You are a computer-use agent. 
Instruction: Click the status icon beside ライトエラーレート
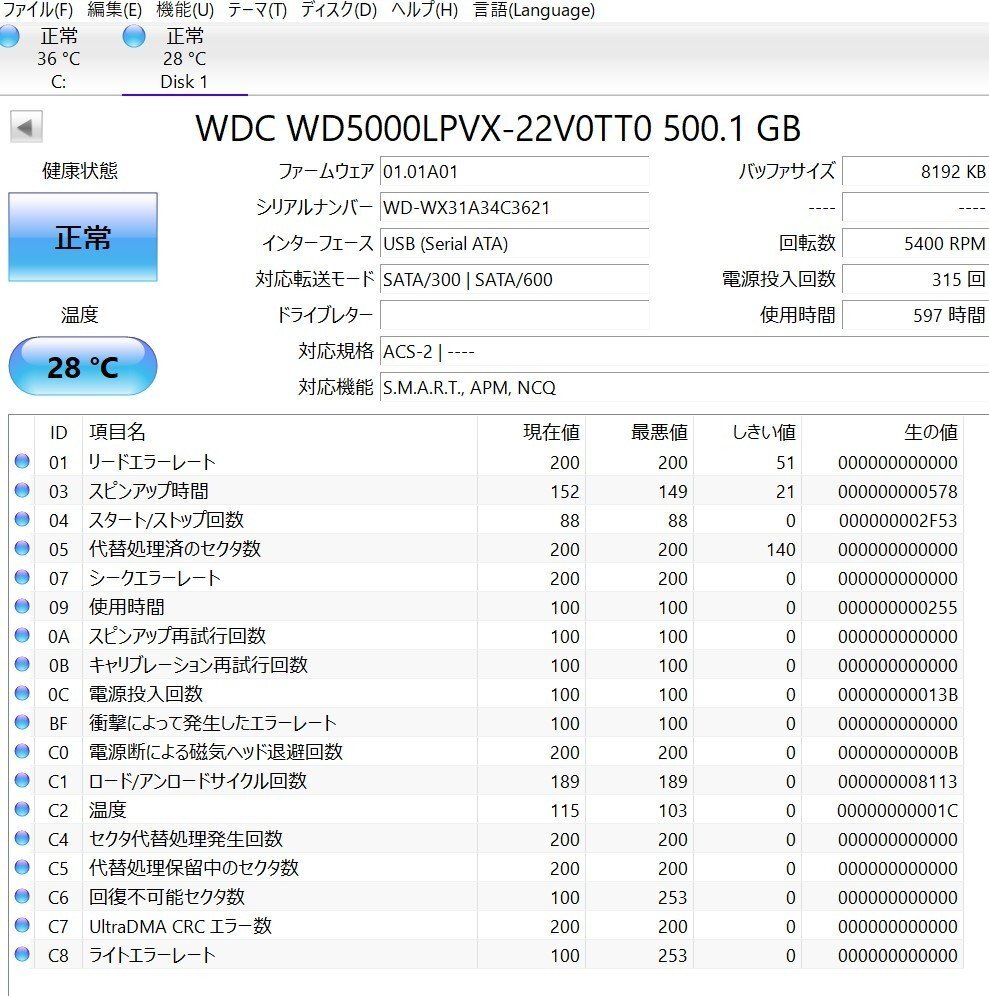(x=22, y=954)
